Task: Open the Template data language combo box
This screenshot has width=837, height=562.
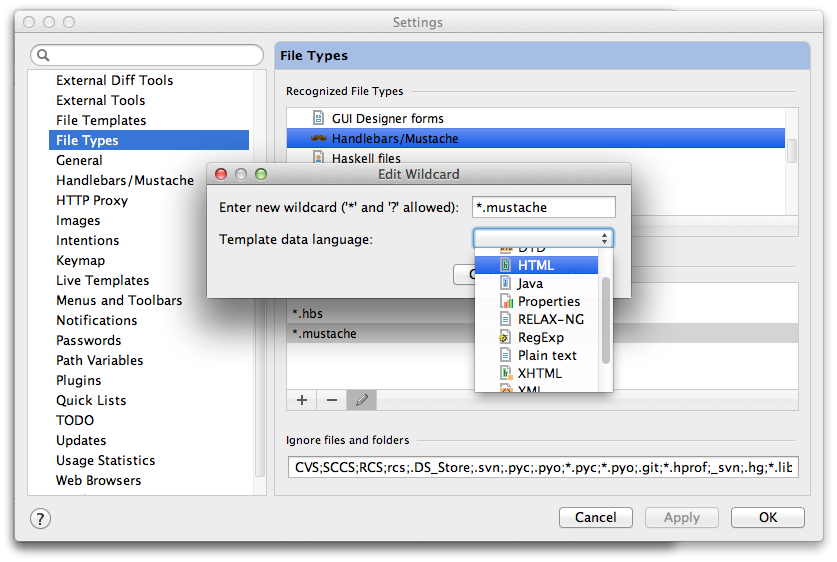Action: point(543,238)
